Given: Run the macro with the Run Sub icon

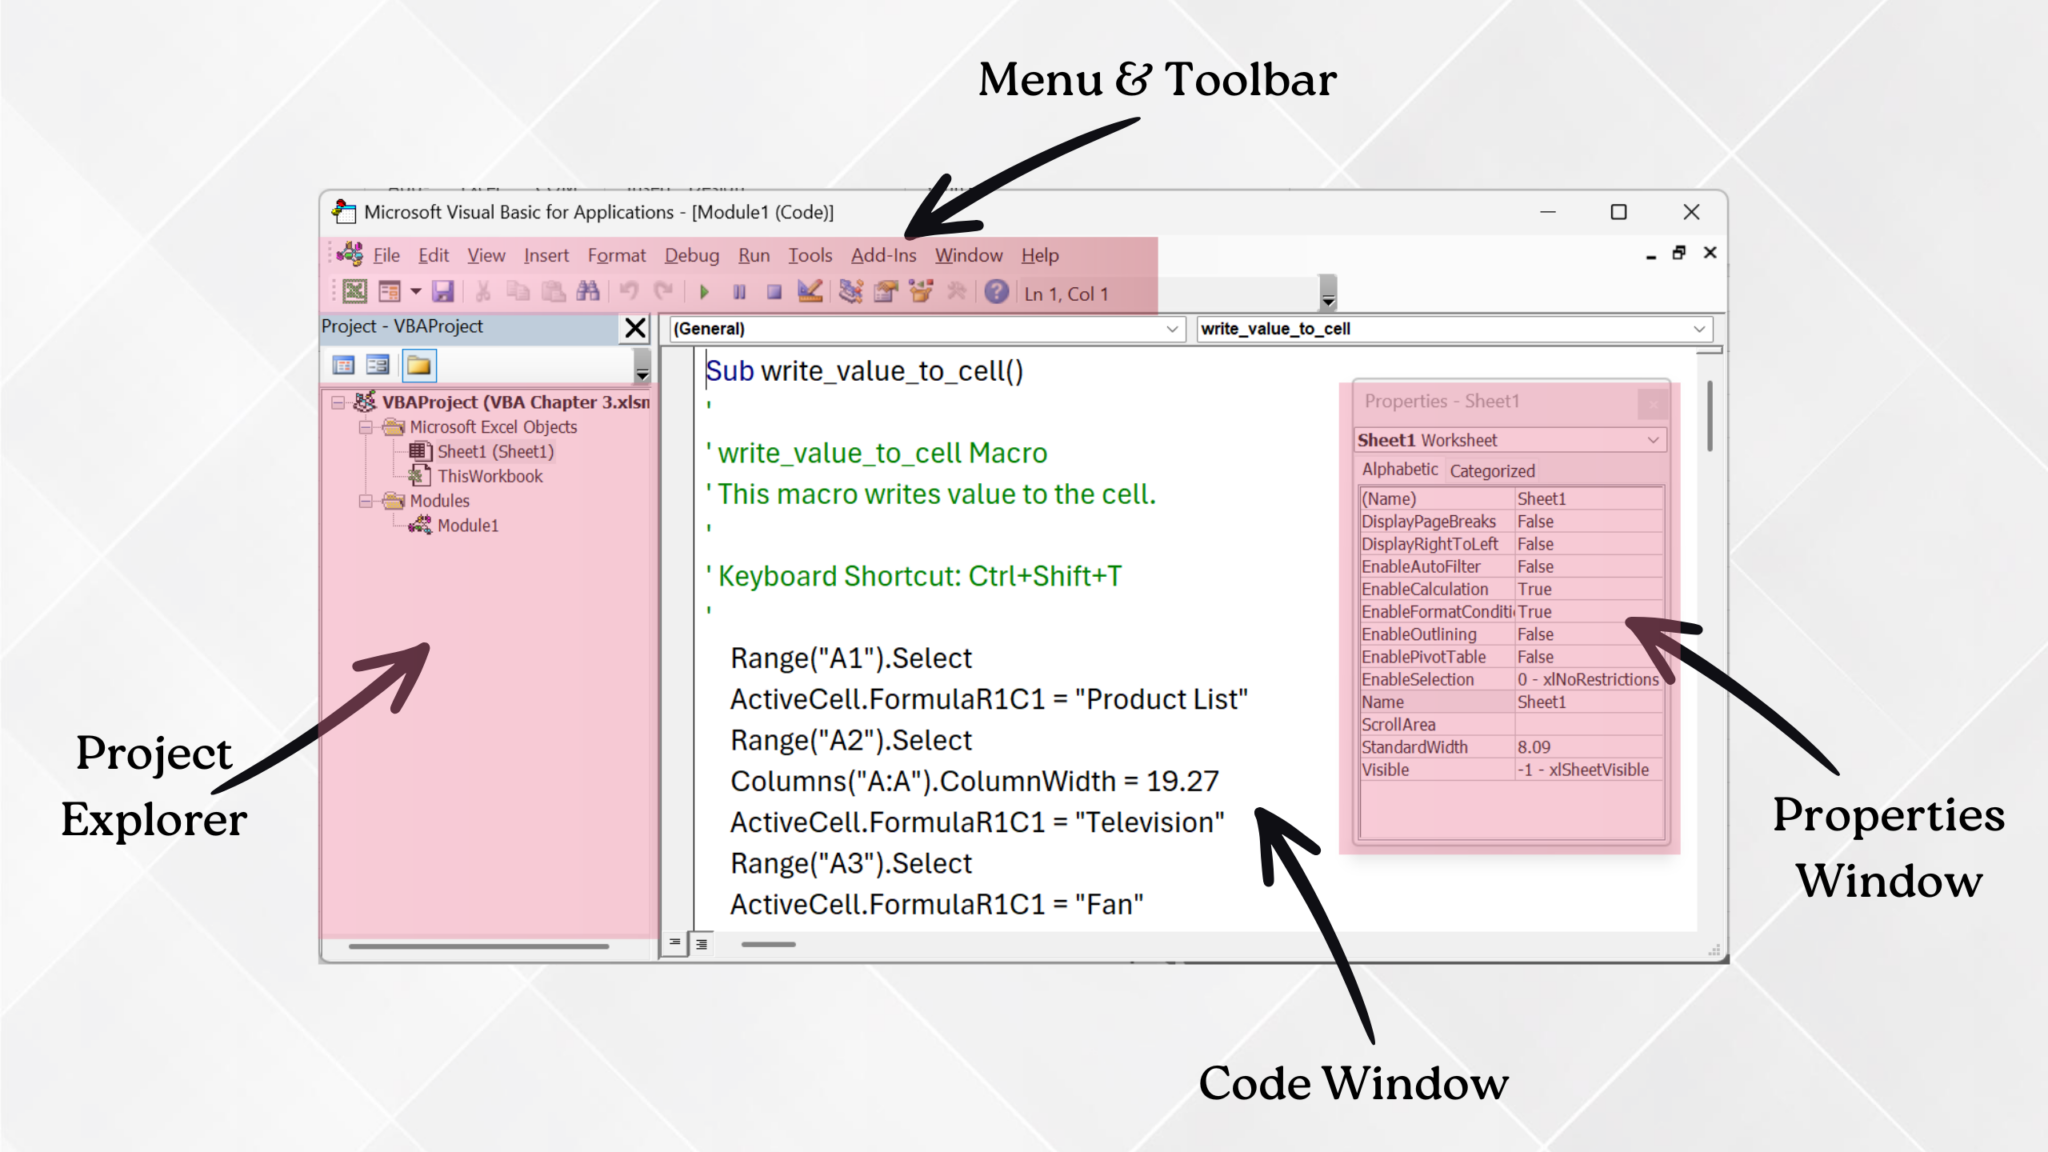Looking at the screenshot, I should coord(704,293).
